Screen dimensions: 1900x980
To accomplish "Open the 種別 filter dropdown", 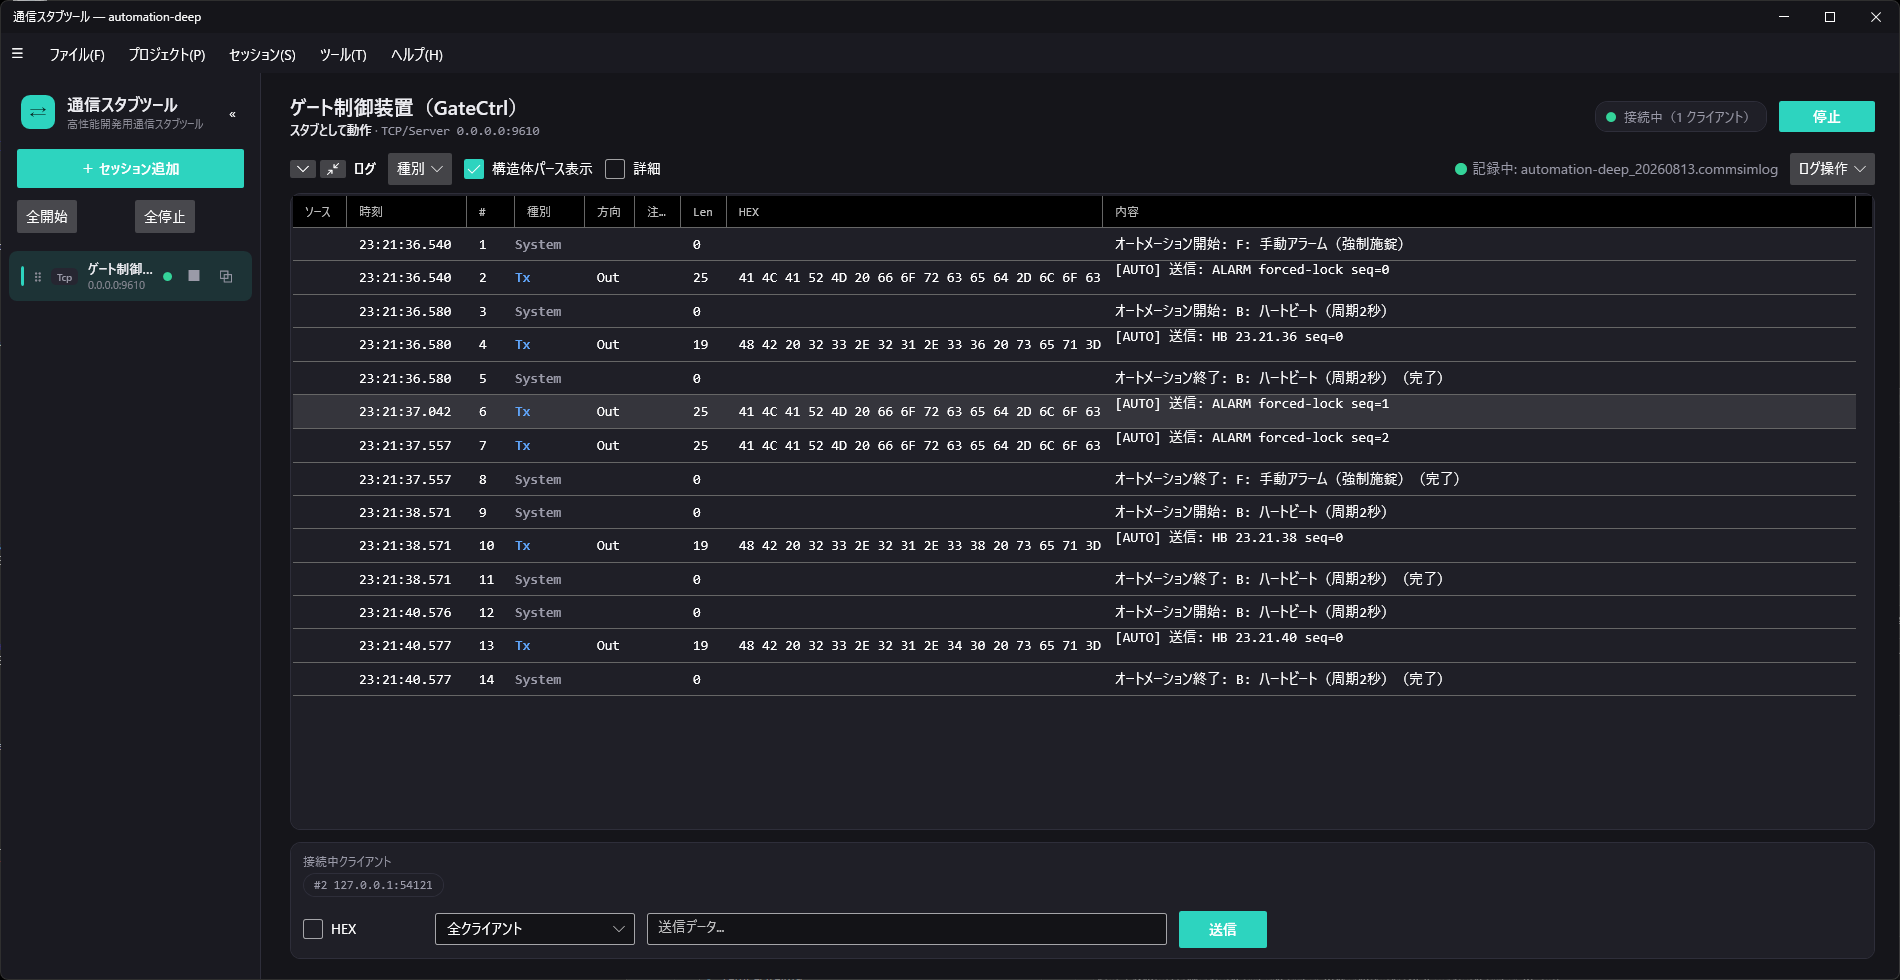I will (420, 169).
